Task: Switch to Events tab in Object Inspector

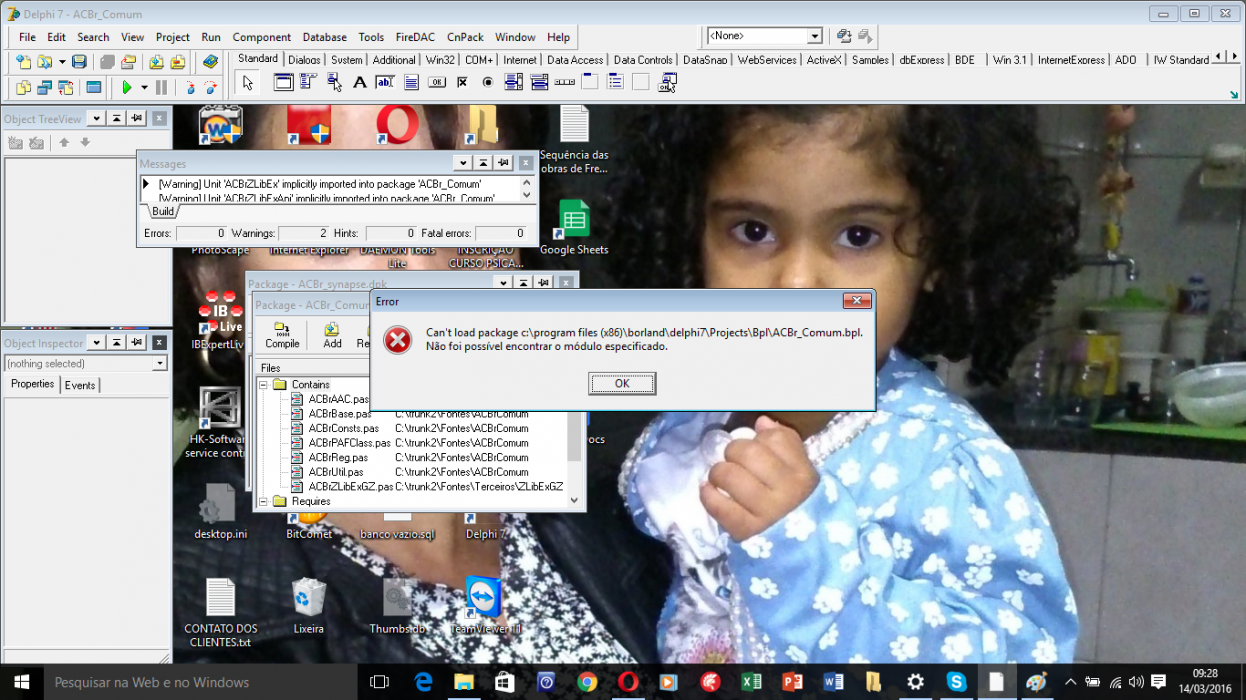Action: (80, 385)
